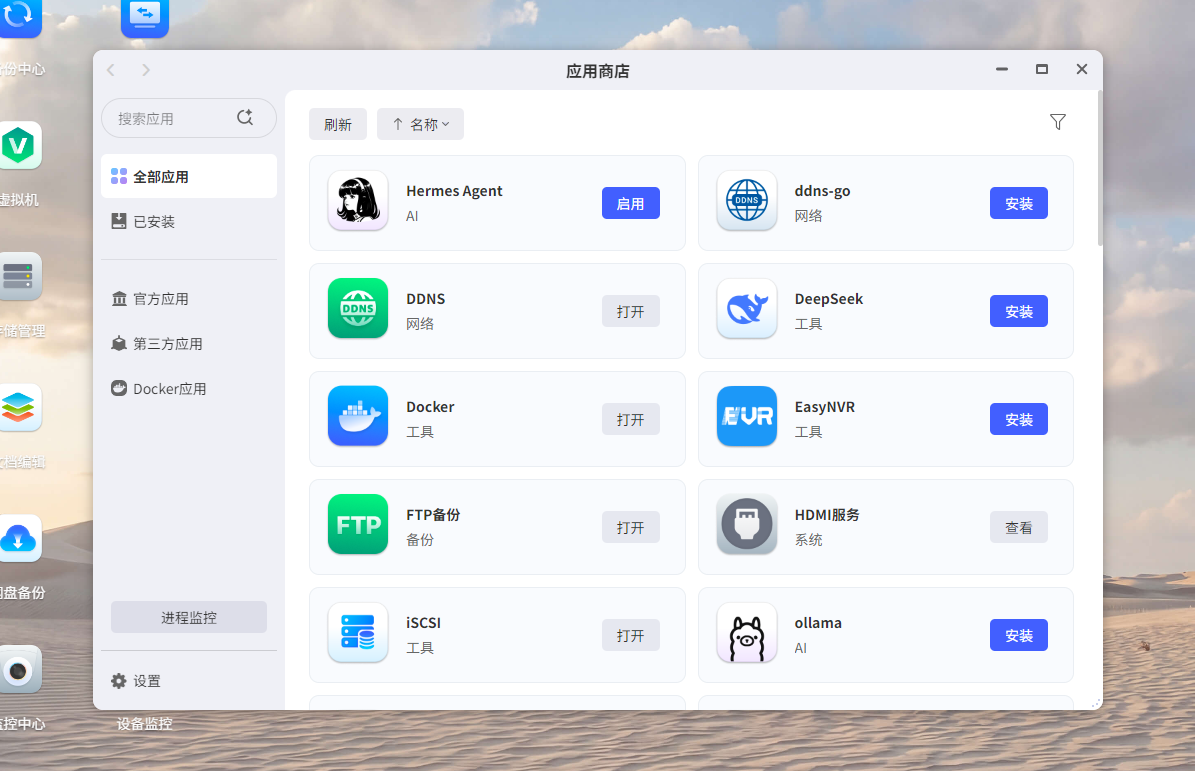Viewport: 1195px width, 771px height.
Task: Click the Hermes Agent title text
Action: coord(454,190)
